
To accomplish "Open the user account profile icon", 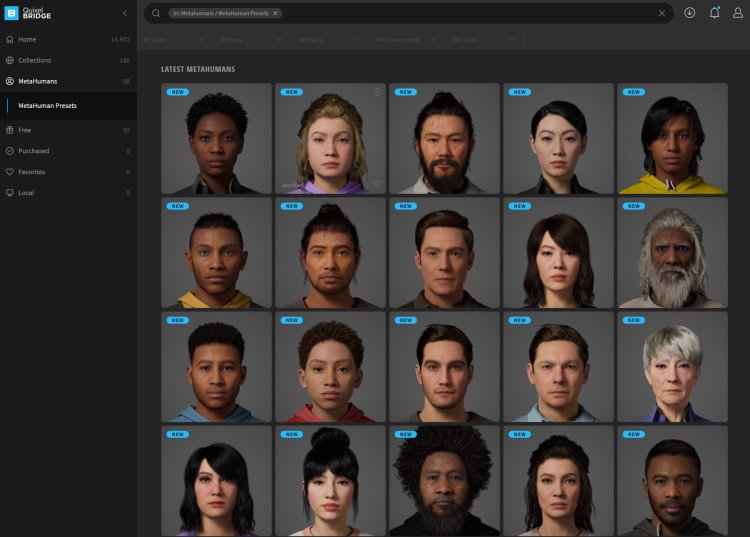I will (738, 13).
